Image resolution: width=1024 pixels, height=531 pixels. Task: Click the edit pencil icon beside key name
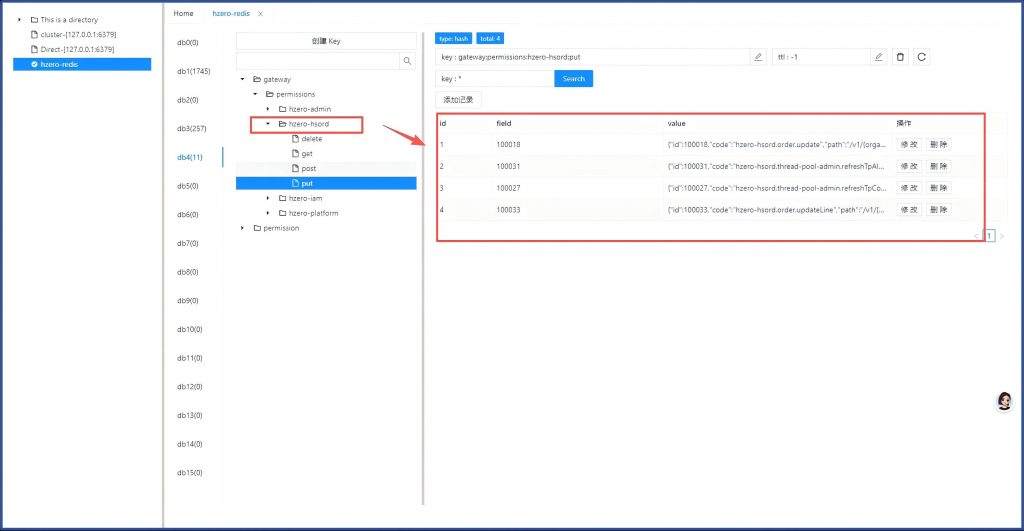point(758,57)
